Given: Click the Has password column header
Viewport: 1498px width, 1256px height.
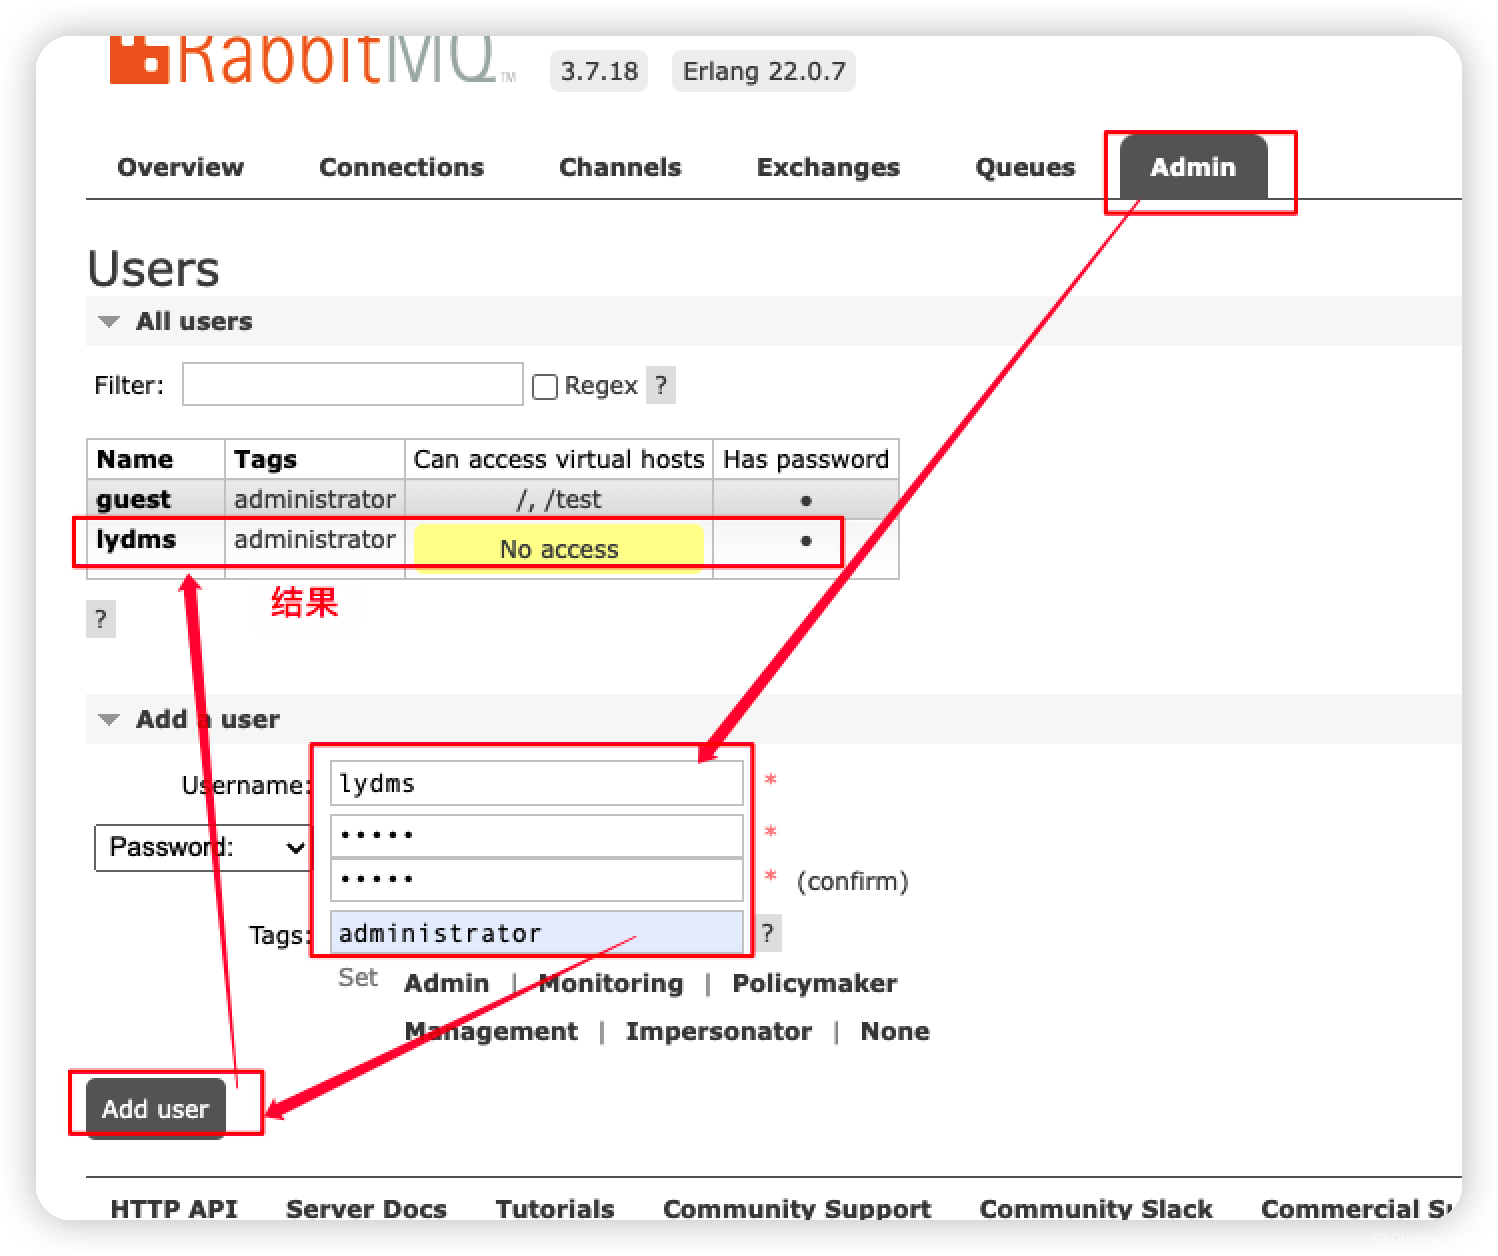Looking at the screenshot, I should (806, 459).
